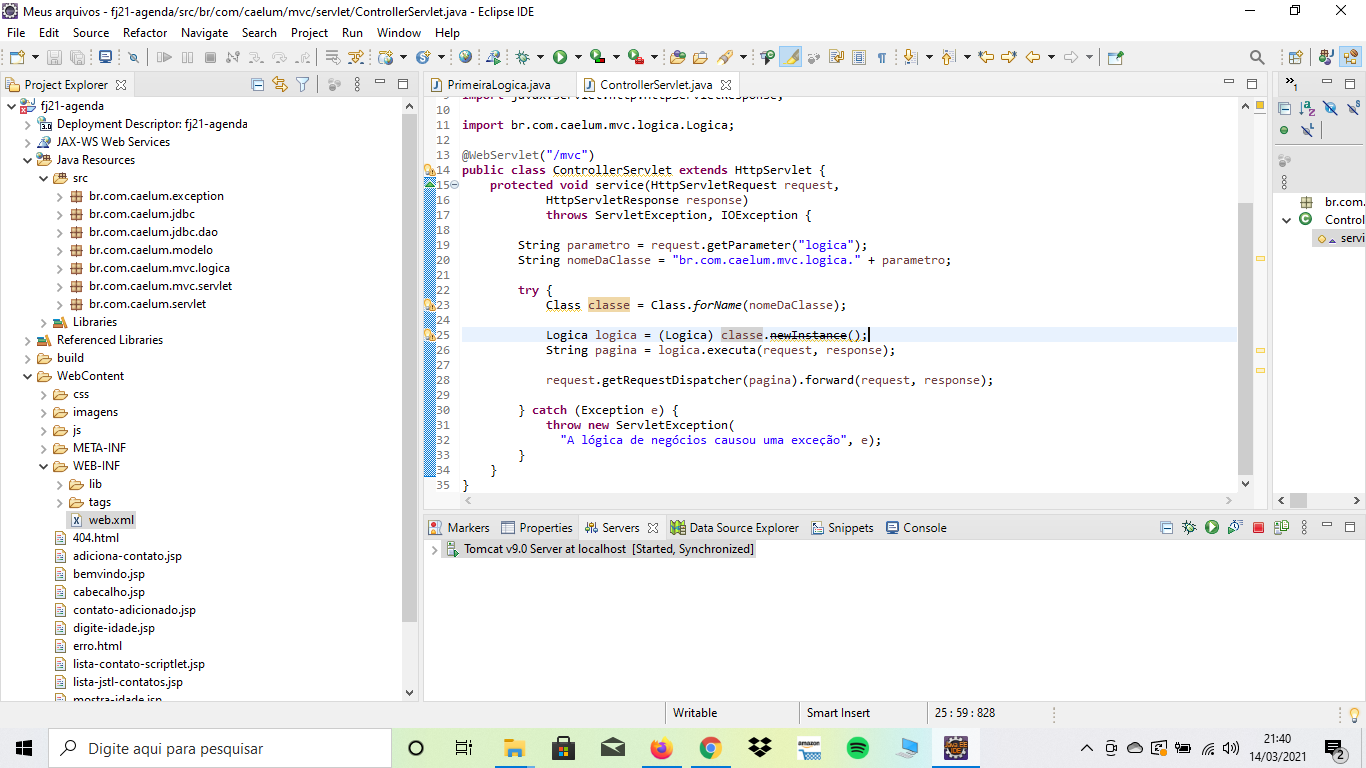The width and height of the screenshot is (1366, 768).
Task: Stop the Tomcat server with the red square
Action: [1258, 527]
